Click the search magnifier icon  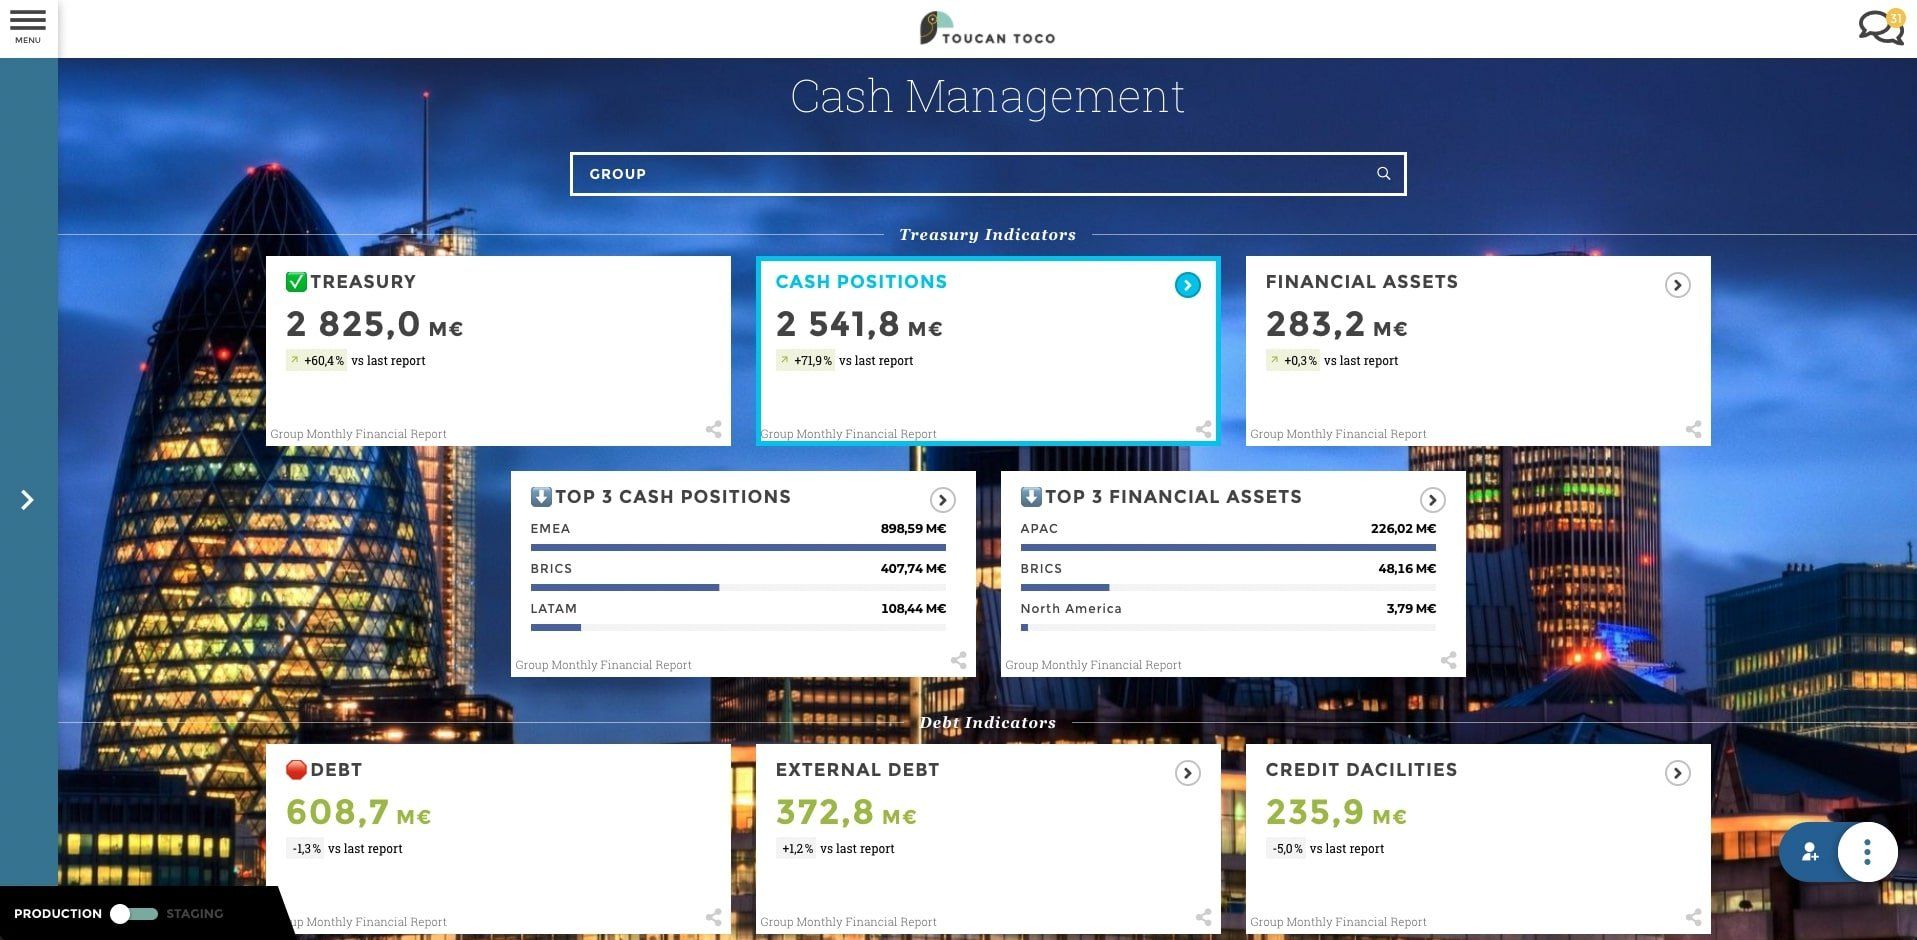[1383, 174]
